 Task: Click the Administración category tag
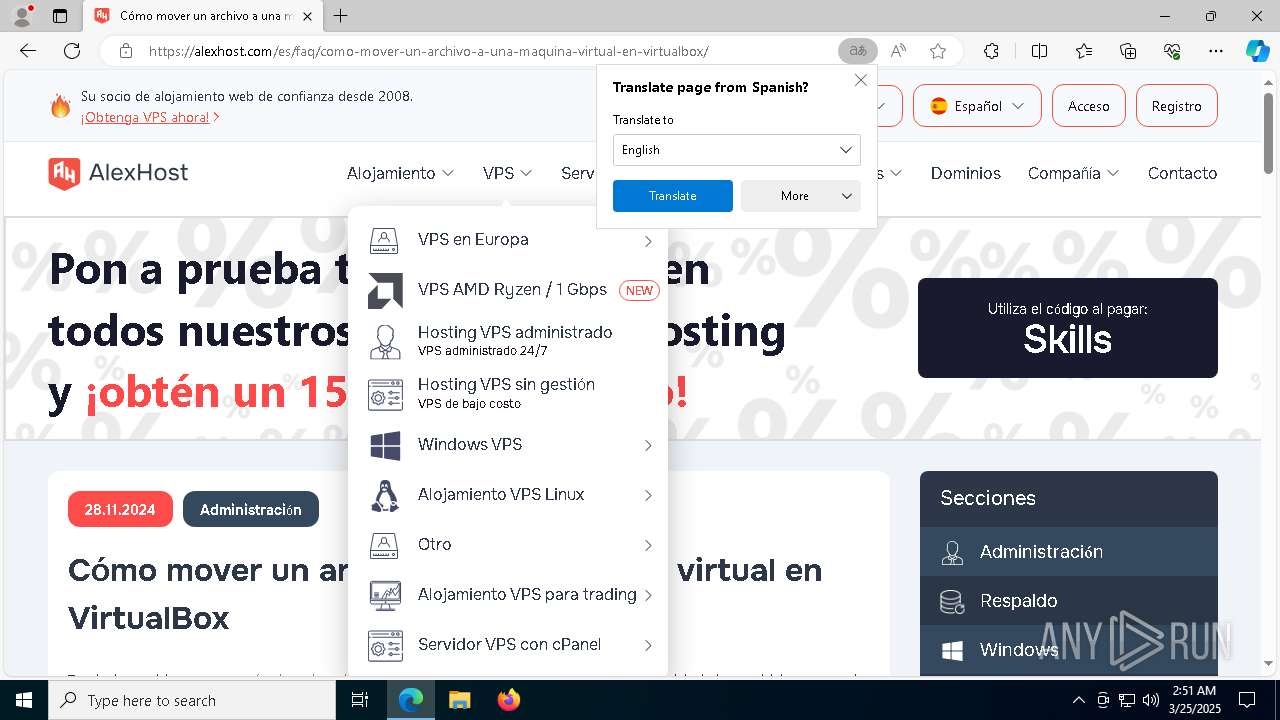pyautogui.click(x=251, y=509)
